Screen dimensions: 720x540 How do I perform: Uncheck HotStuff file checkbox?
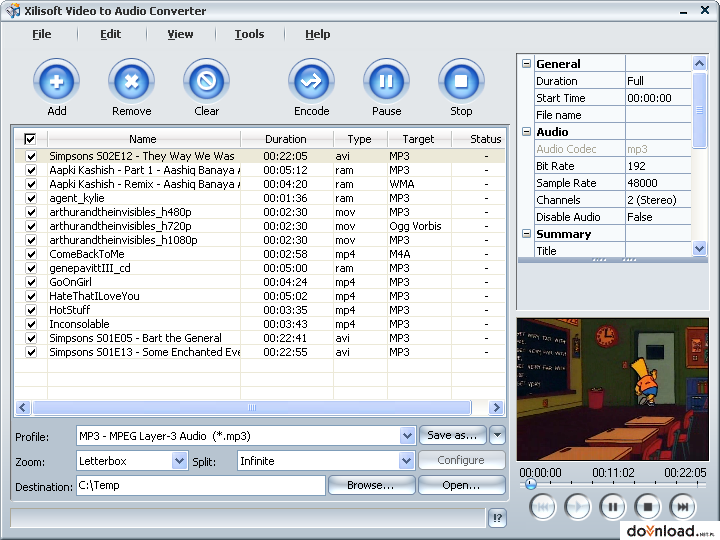[31, 310]
